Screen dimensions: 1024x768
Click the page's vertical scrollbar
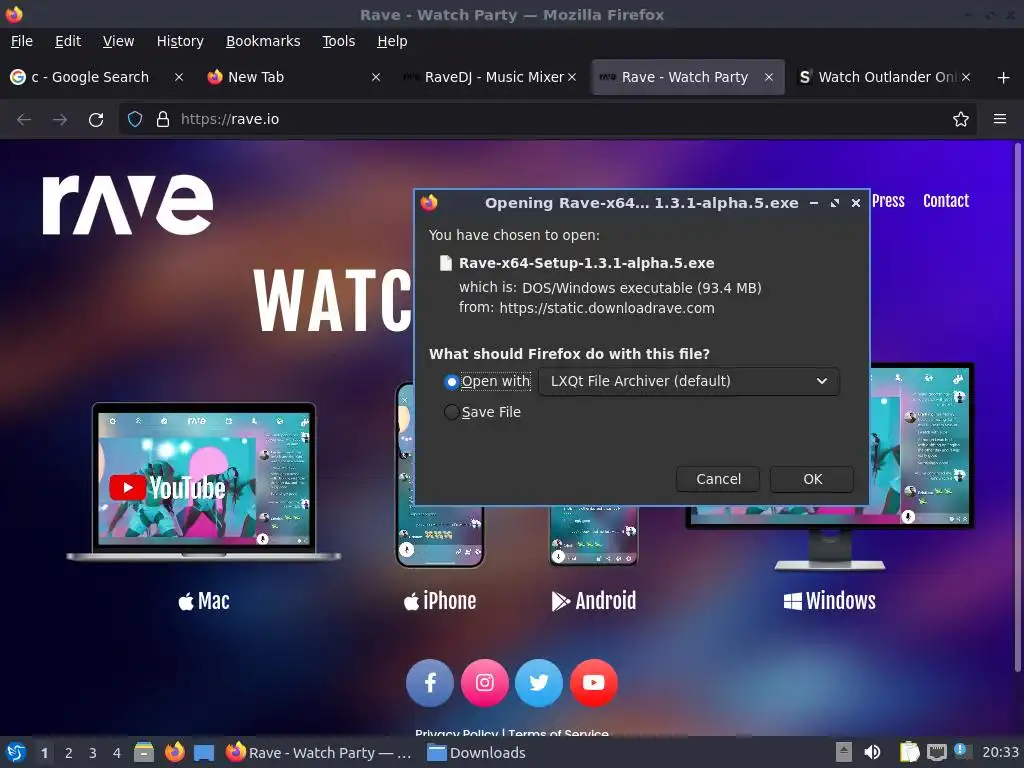[x=1017, y=408]
